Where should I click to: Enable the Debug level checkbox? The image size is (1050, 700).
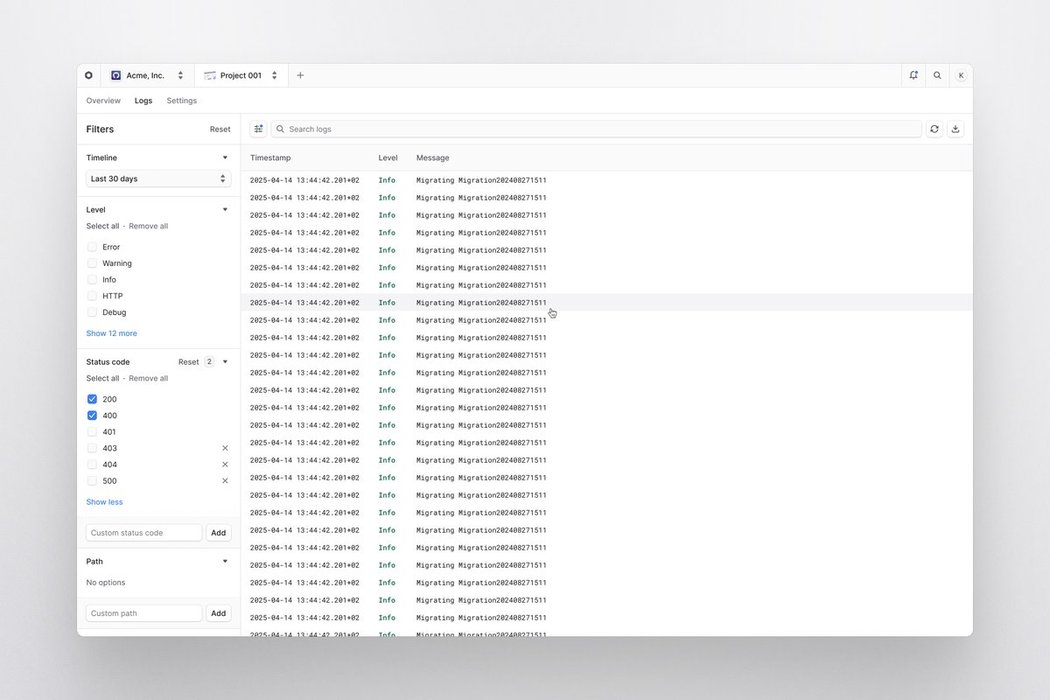pos(92,312)
